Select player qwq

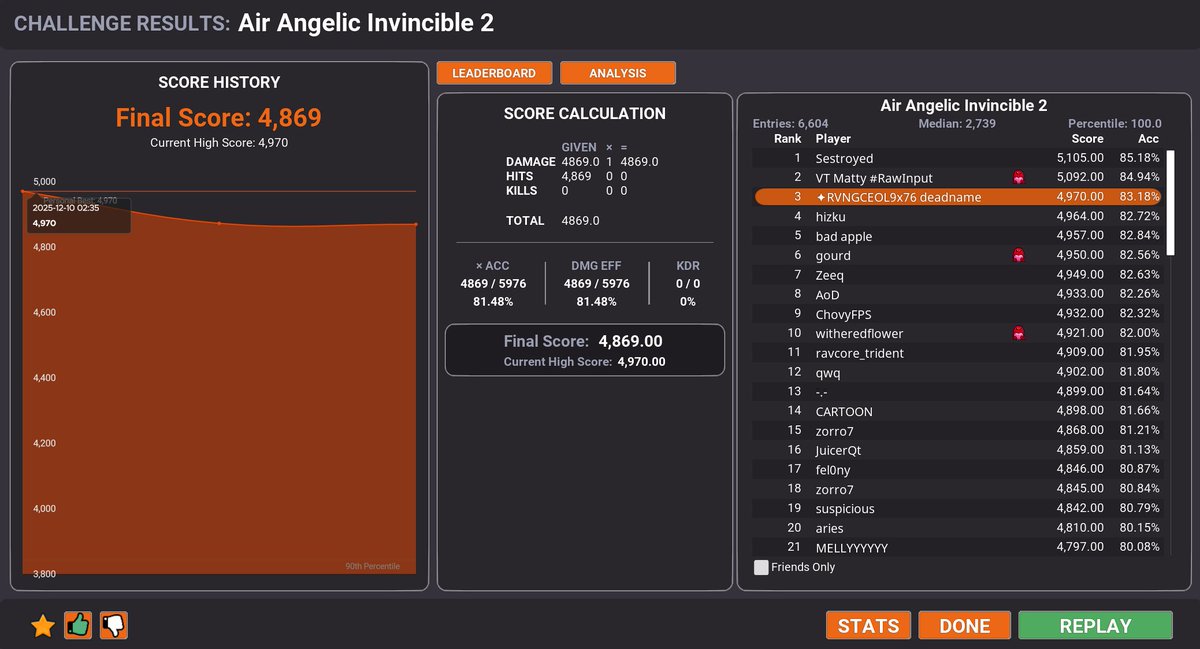click(959, 372)
